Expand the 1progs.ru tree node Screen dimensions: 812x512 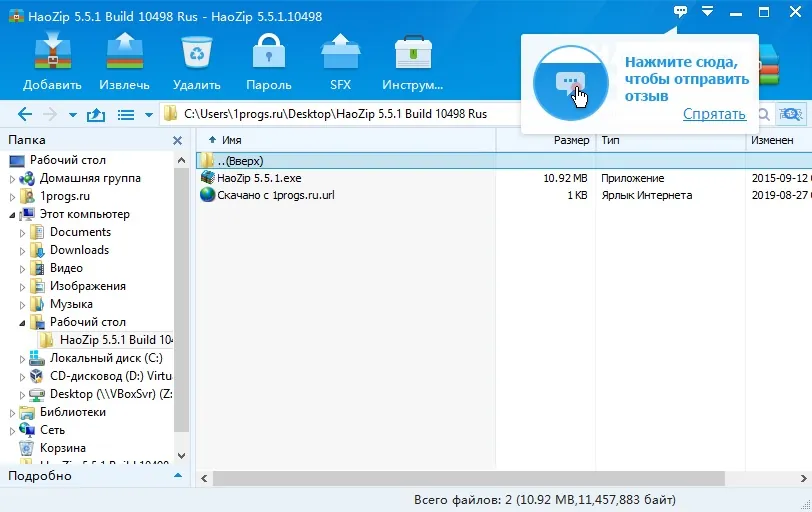pyautogui.click(x=12, y=197)
